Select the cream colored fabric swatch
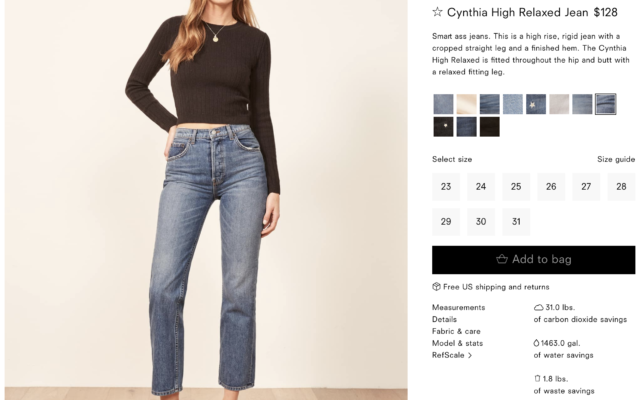 pyautogui.click(x=466, y=104)
